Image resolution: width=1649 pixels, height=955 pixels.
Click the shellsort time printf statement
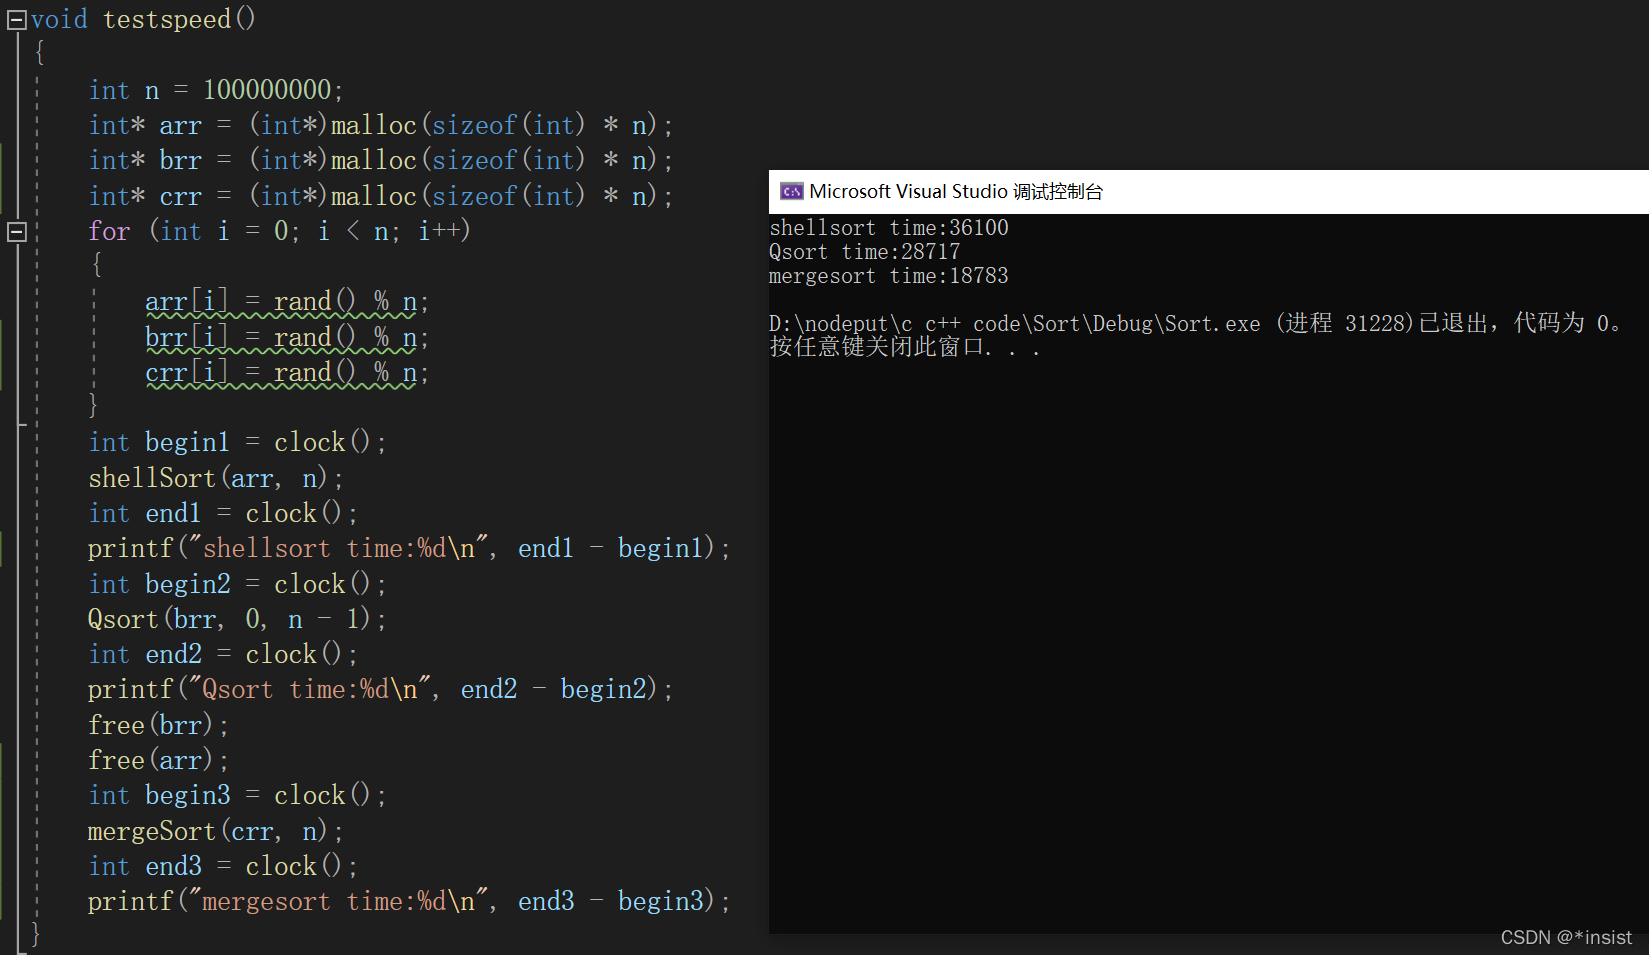[409, 548]
